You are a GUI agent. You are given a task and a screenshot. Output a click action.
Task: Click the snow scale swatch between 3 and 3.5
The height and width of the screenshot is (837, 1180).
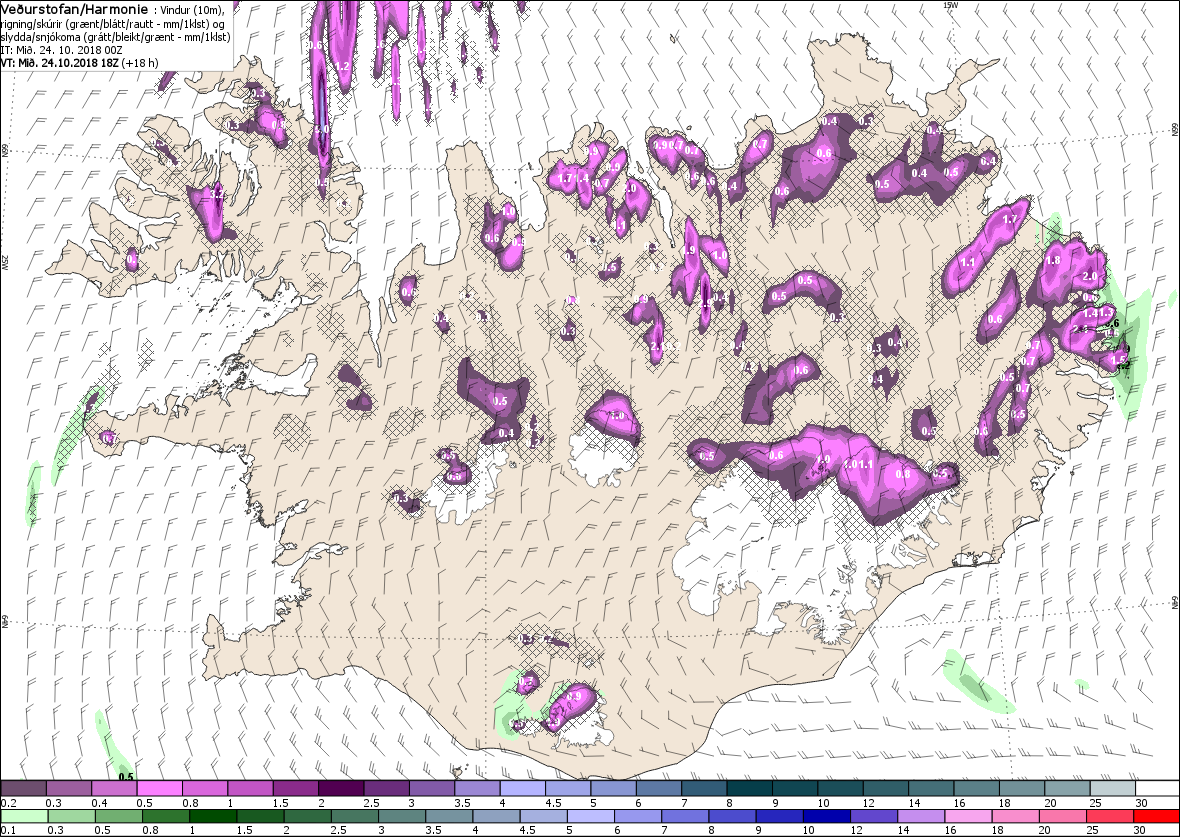pyautogui.click(x=431, y=789)
